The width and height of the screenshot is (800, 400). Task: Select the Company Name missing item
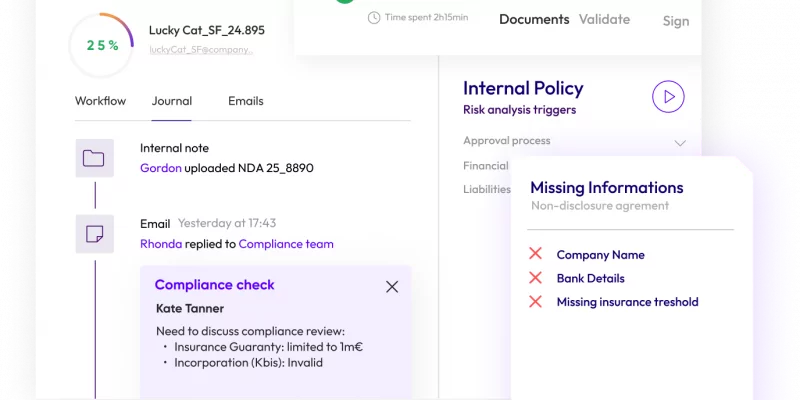(600, 255)
